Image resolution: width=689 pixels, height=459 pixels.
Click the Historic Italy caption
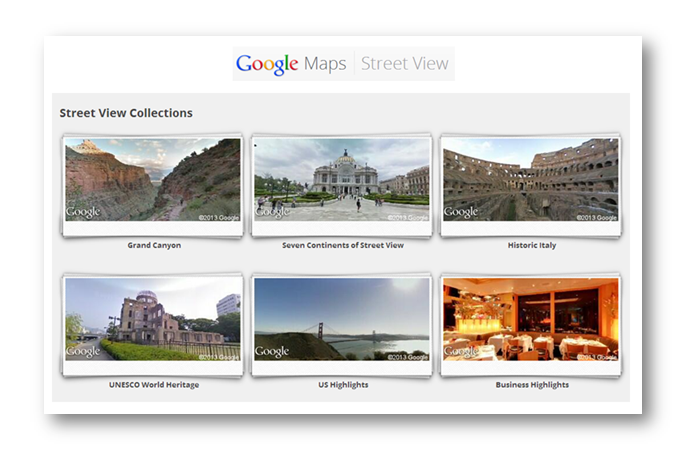click(532, 245)
